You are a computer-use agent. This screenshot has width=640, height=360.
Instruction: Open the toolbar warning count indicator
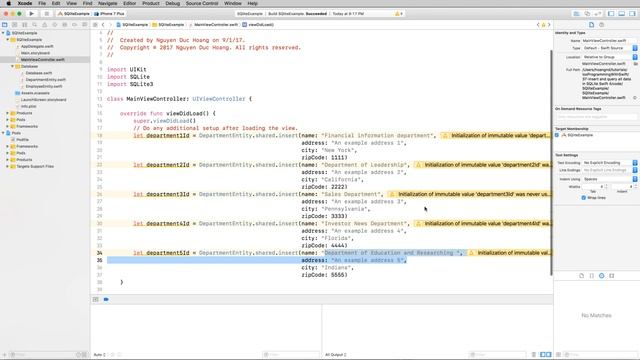pos(399,13)
